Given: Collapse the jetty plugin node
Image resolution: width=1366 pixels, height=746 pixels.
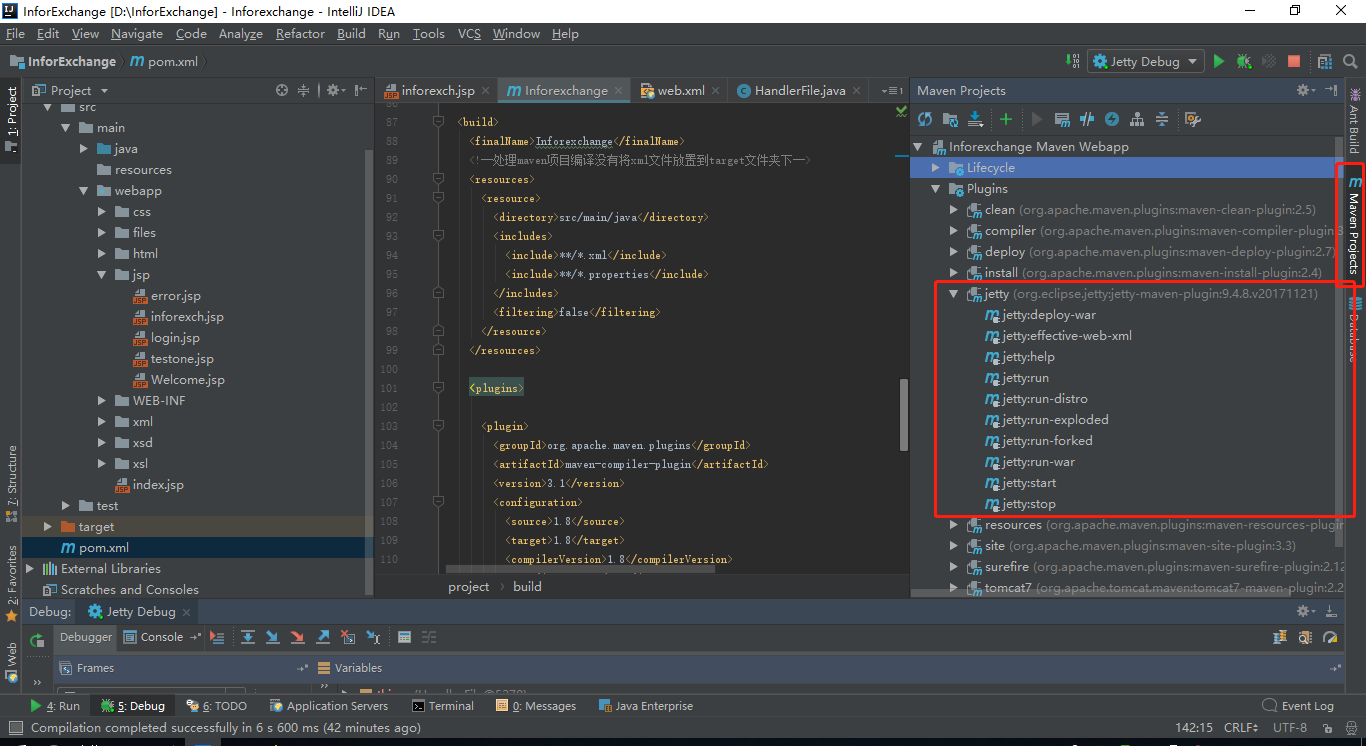Looking at the screenshot, I should click(x=953, y=293).
